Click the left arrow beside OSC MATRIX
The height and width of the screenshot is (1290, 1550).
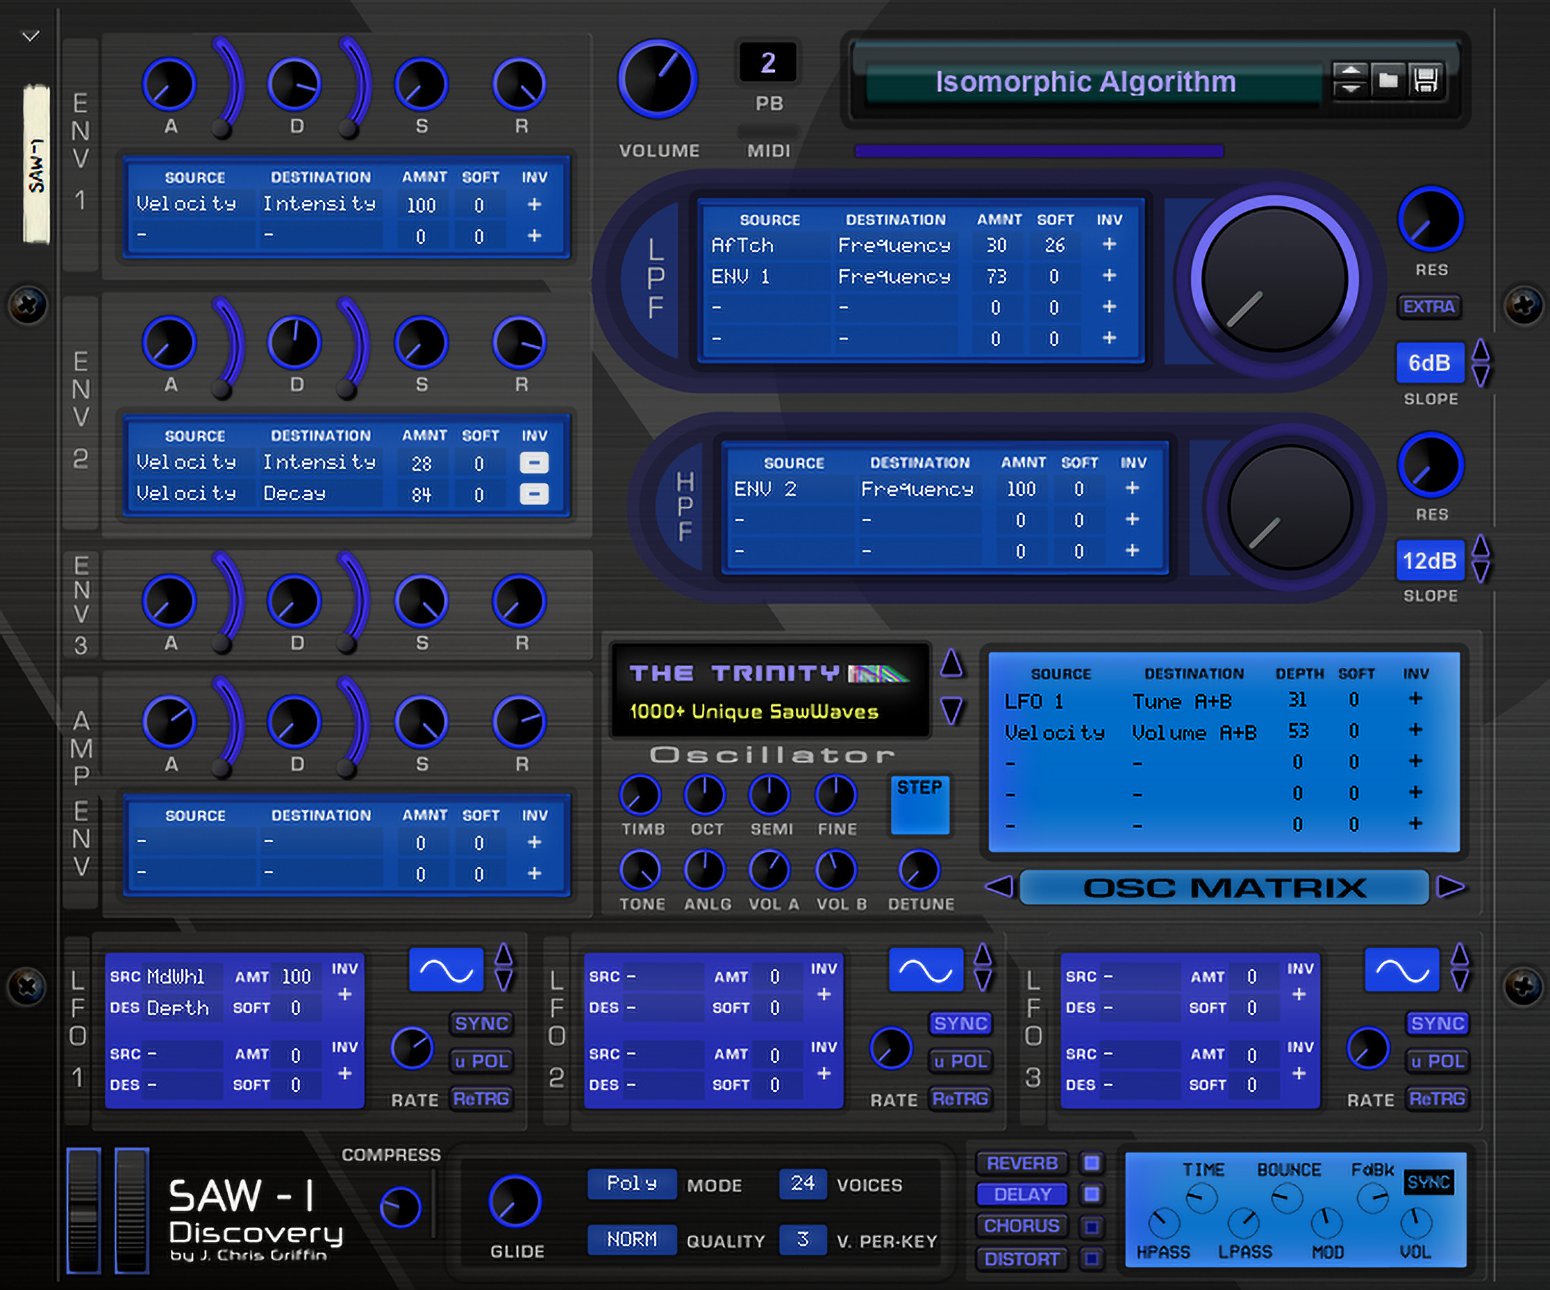999,886
